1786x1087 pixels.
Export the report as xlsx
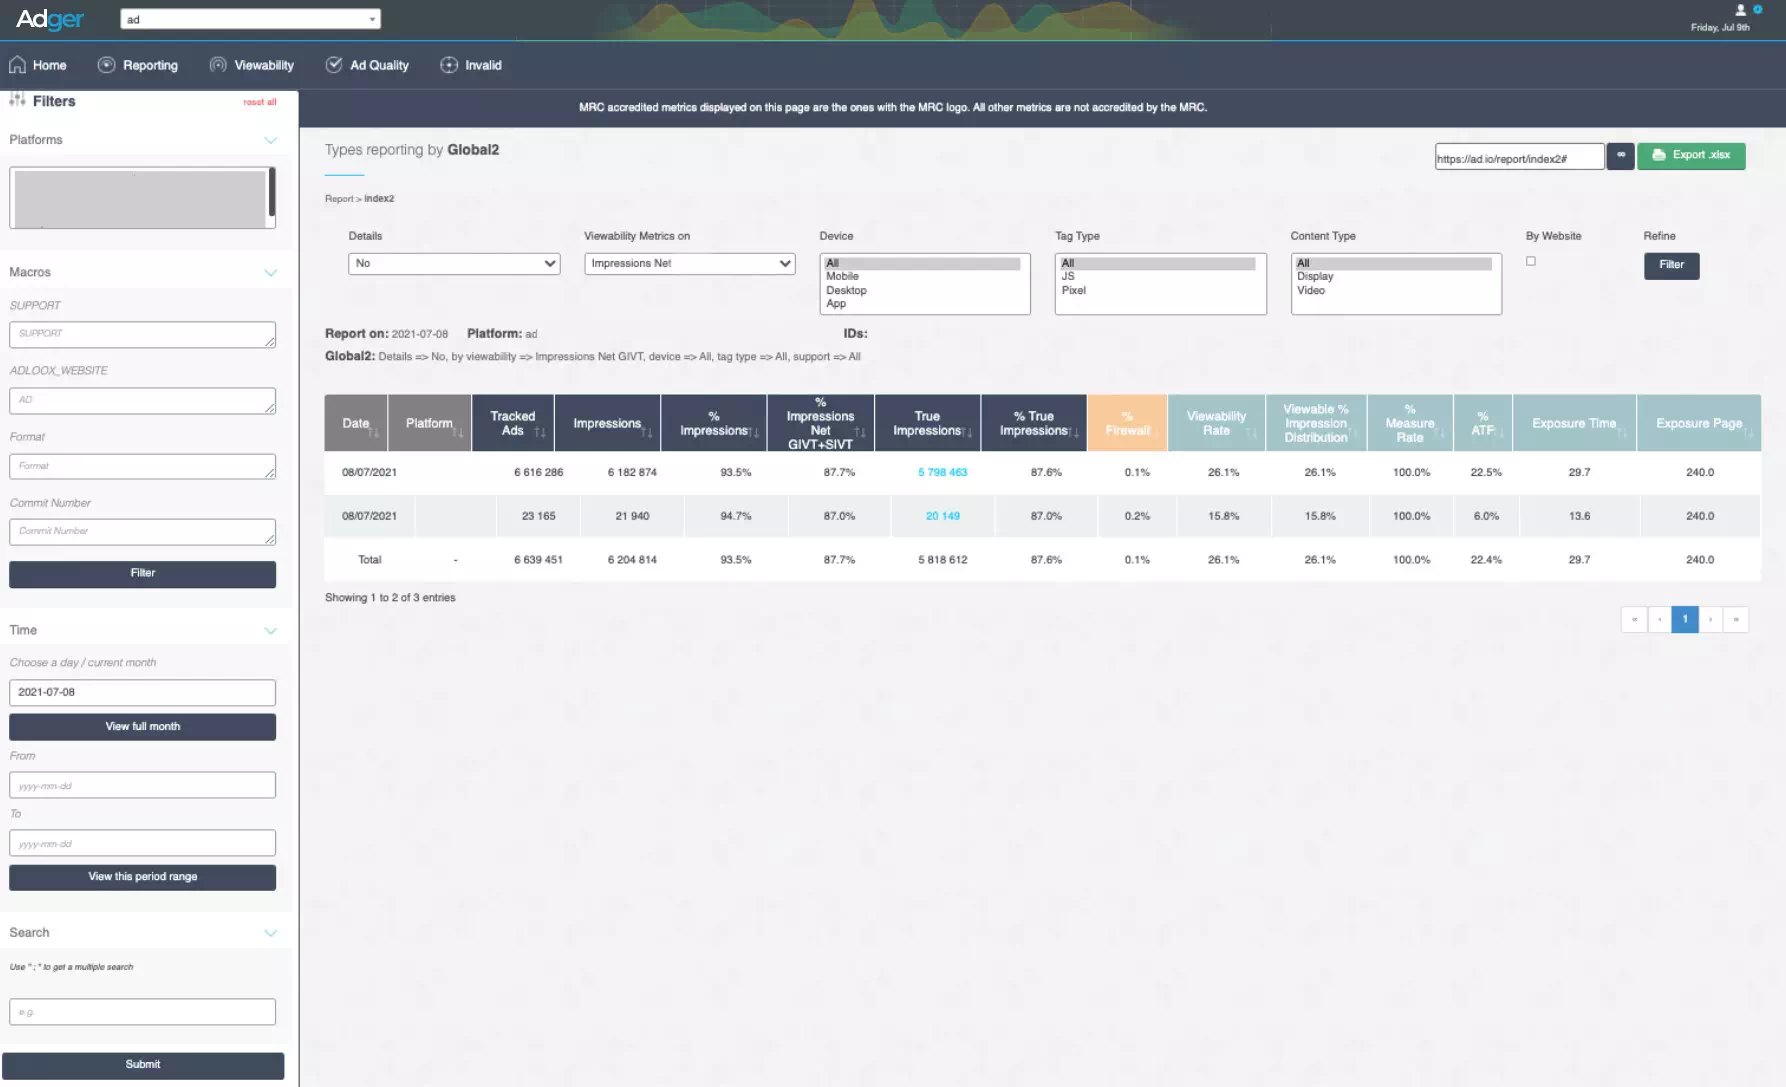[x=1690, y=156]
